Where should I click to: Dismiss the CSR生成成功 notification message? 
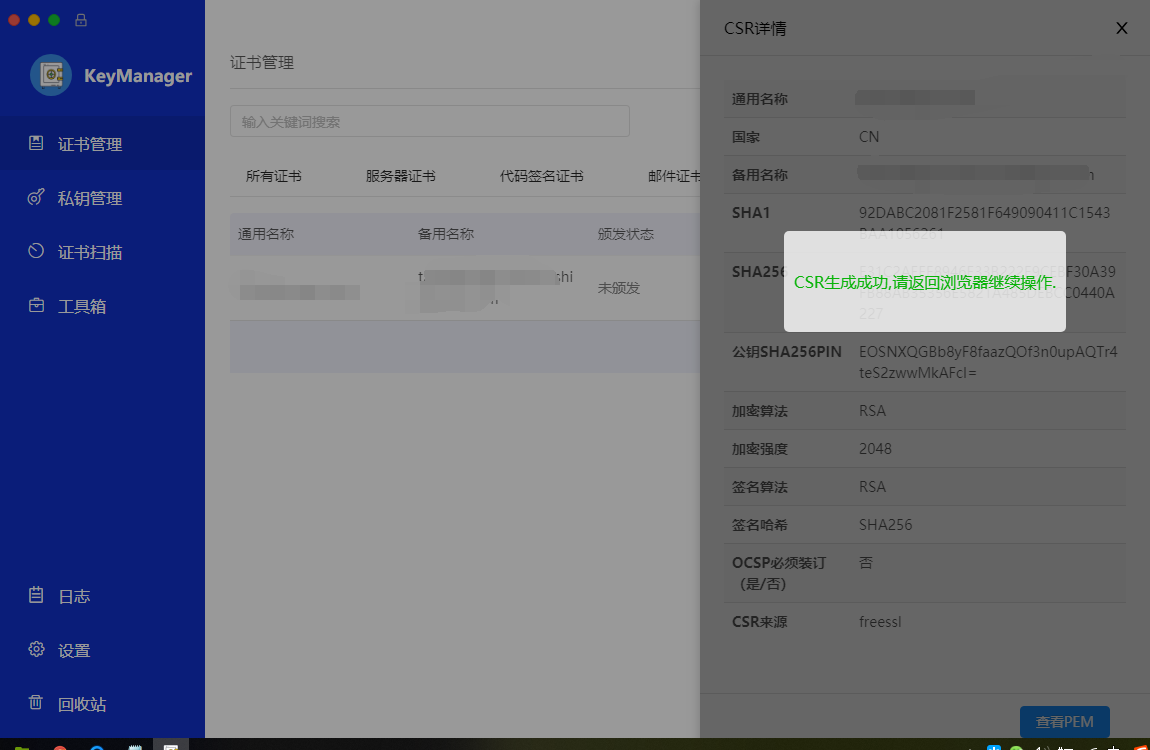pyautogui.click(x=924, y=282)
